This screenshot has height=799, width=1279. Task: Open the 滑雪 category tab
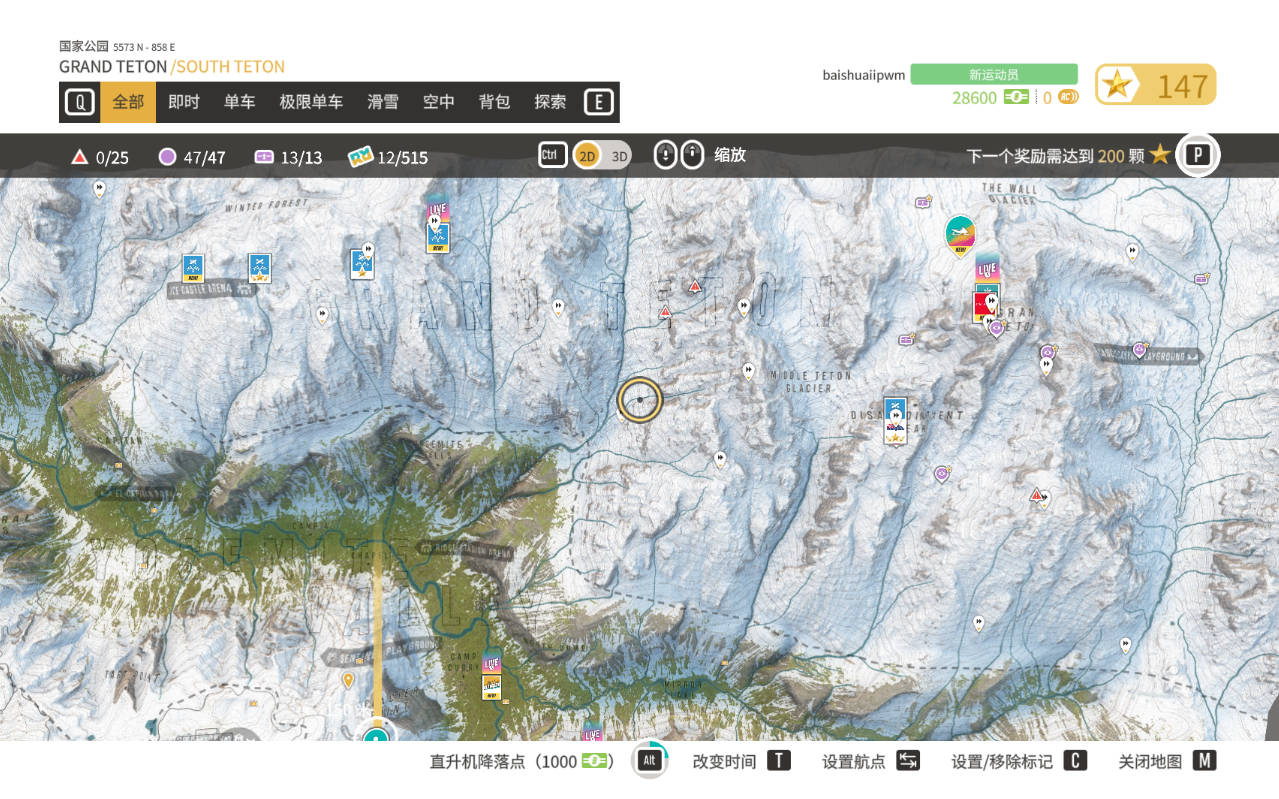point(383,102)
